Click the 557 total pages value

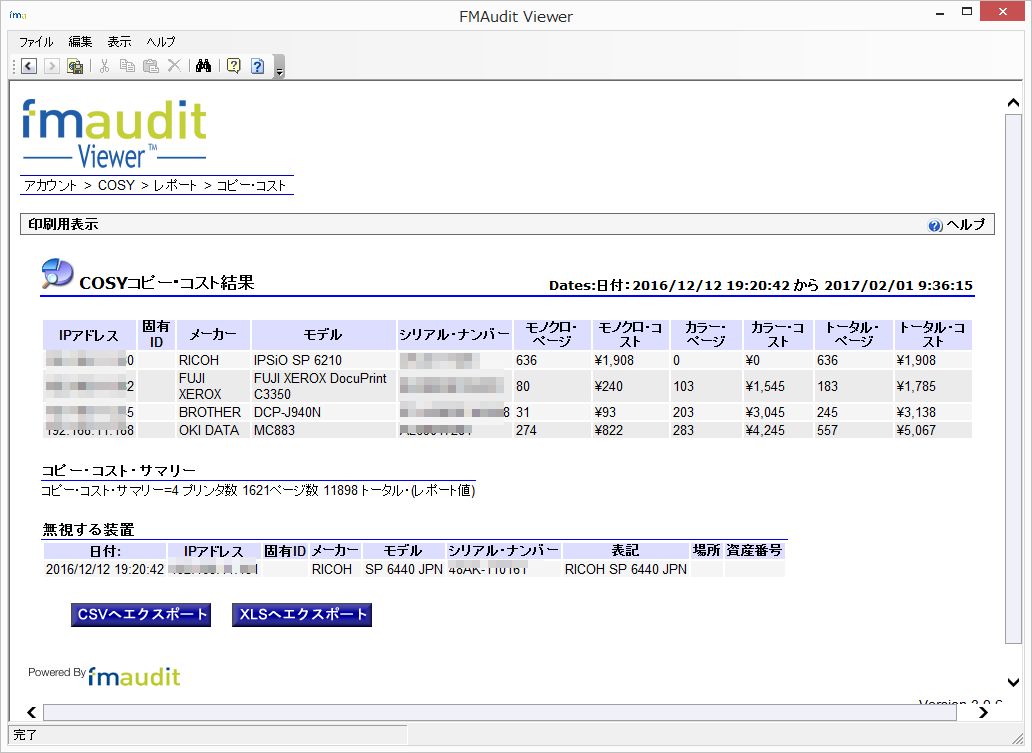click(x=827, y=430)
